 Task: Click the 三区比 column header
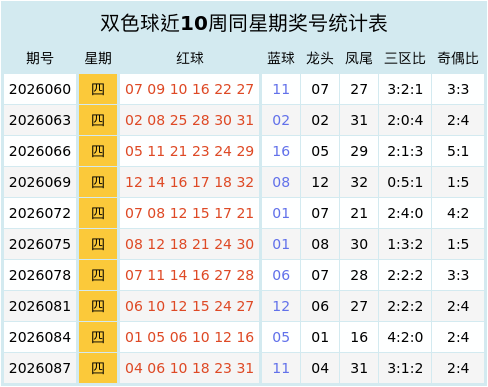click(x=405, y=58)
